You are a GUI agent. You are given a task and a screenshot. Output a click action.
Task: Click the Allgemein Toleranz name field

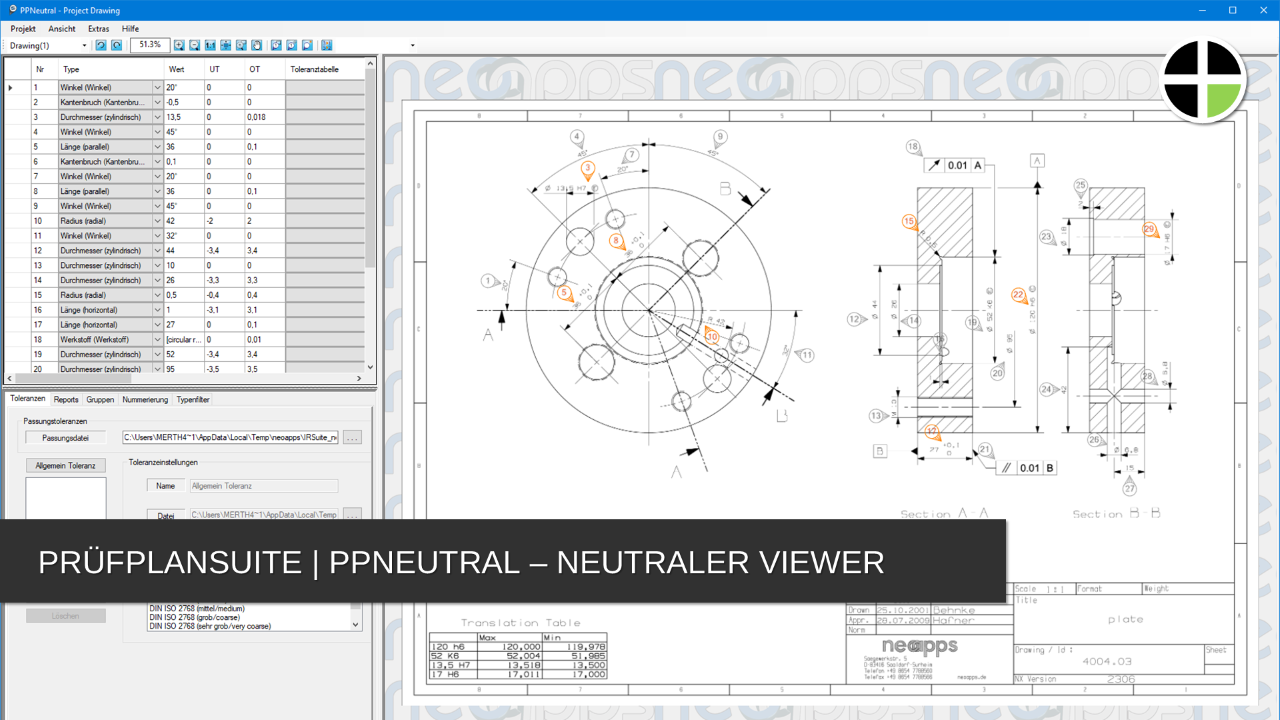point(263,486)
